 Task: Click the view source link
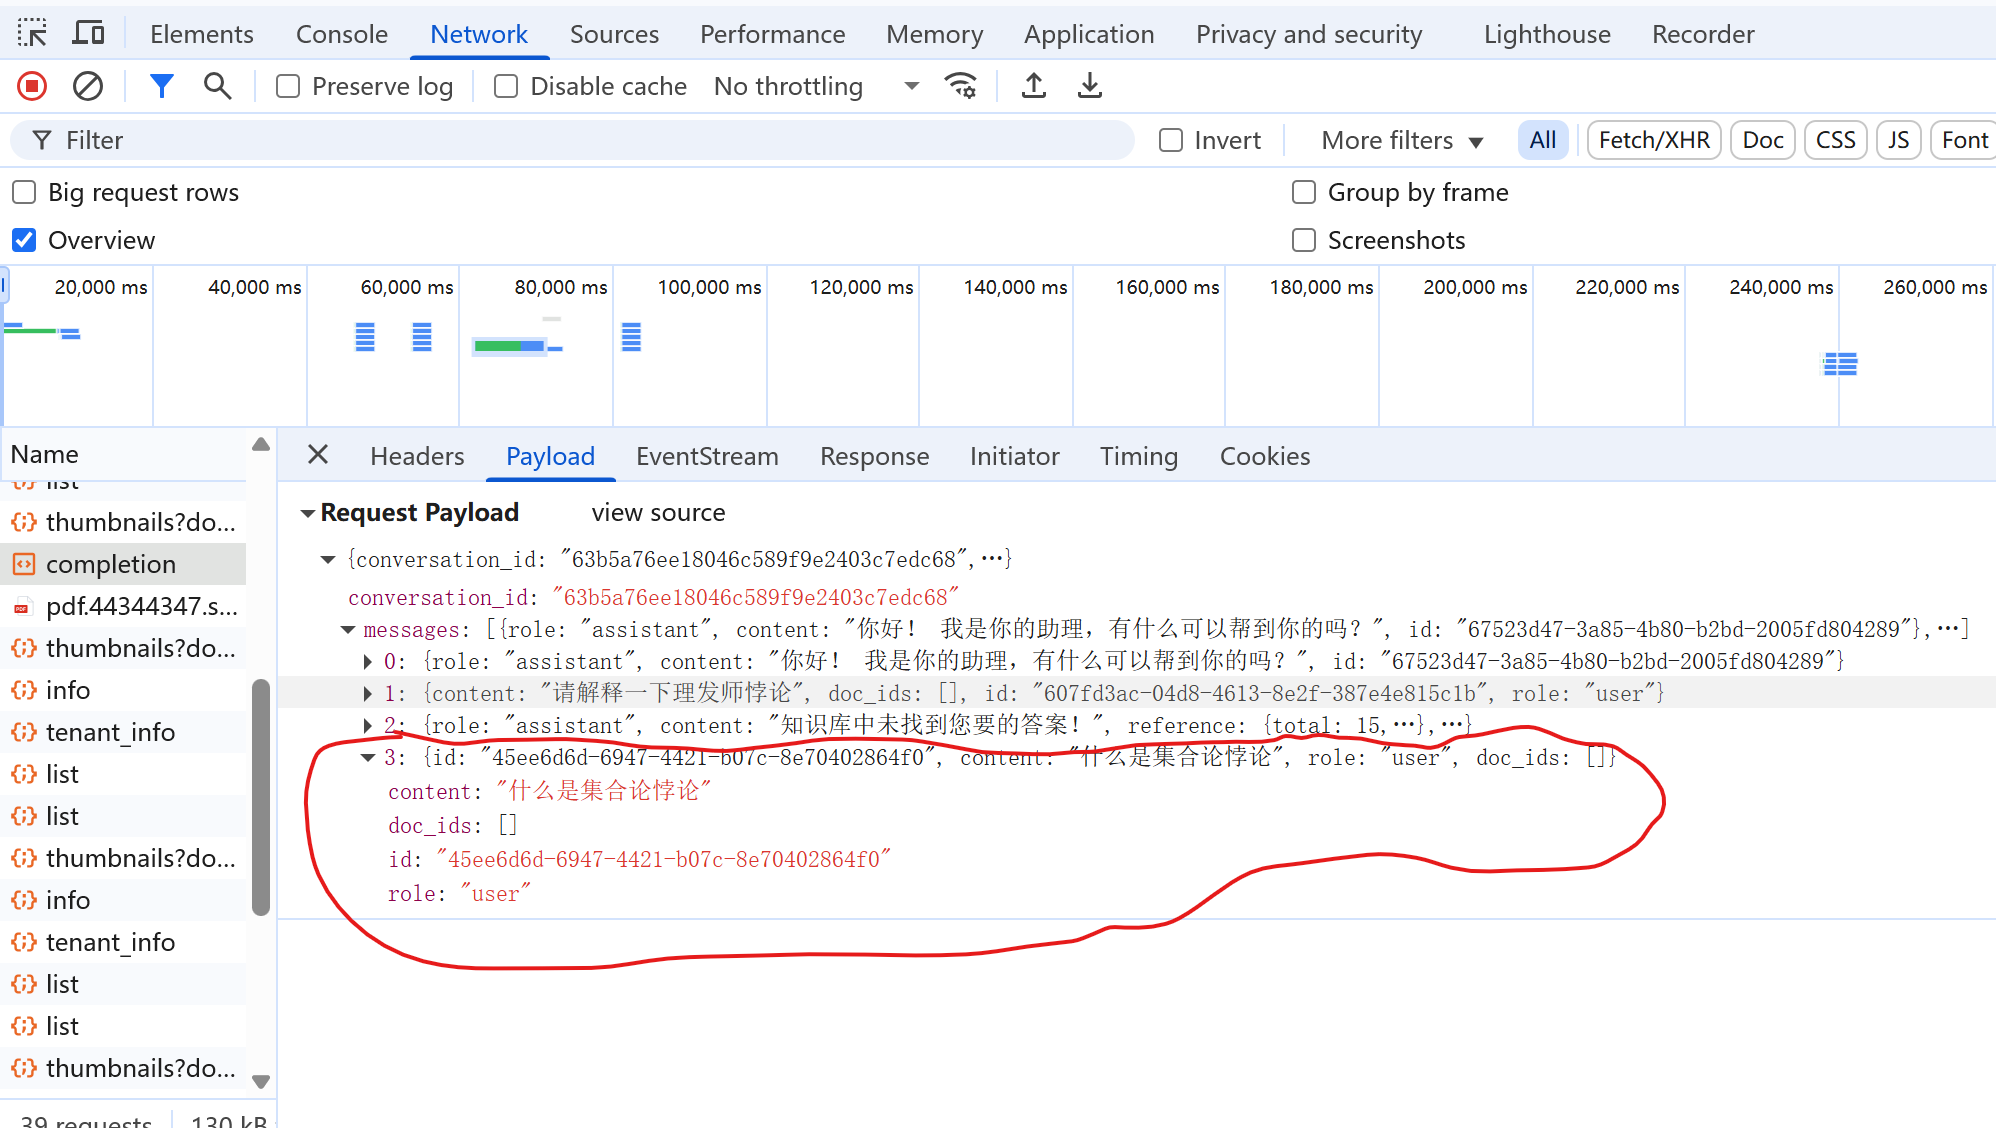point(658,512)
